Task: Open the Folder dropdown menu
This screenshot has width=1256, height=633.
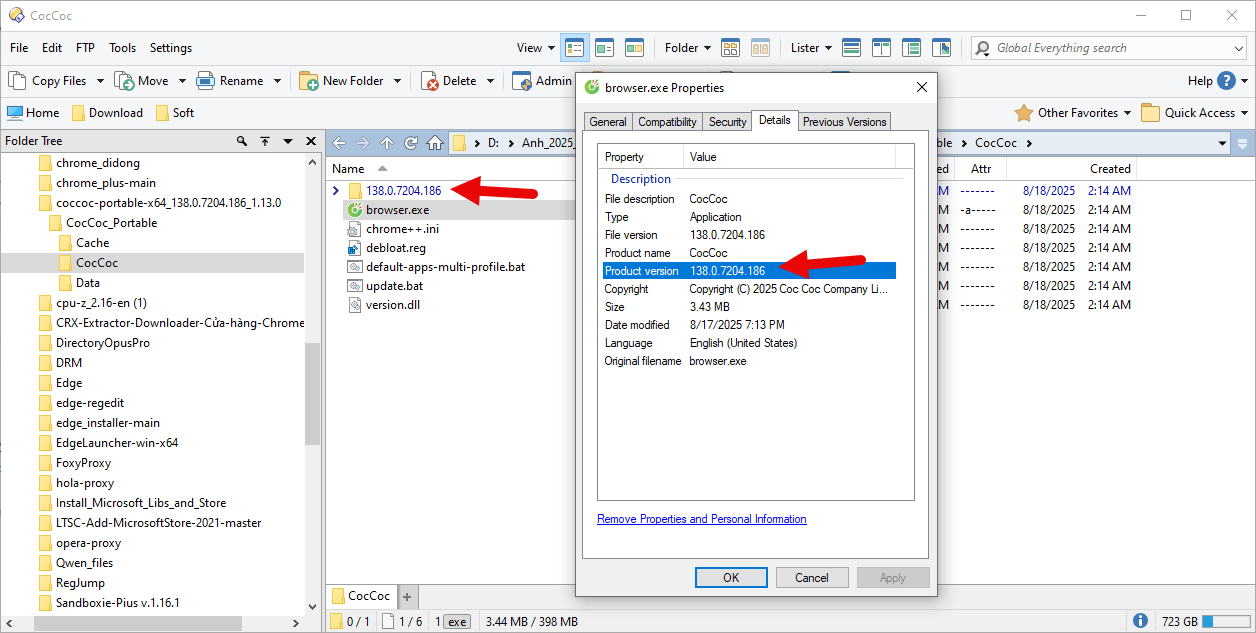Action: point(688,47)
